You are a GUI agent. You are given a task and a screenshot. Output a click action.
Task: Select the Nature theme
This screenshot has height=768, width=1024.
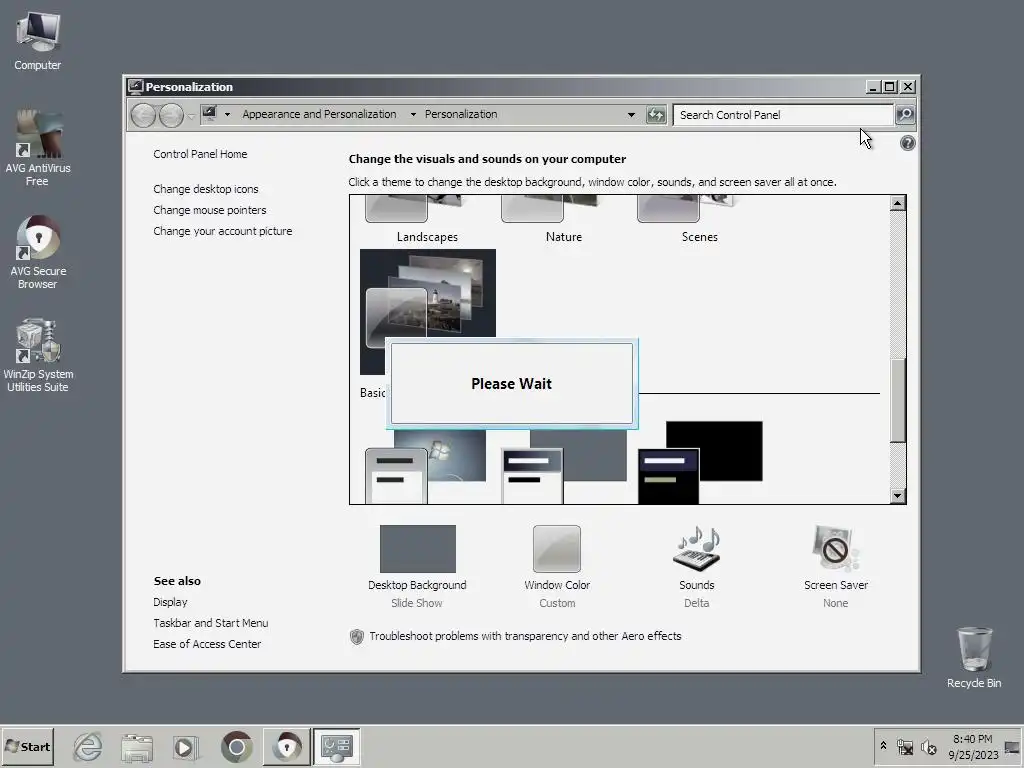pyautogui.click(x=564, y=219)
